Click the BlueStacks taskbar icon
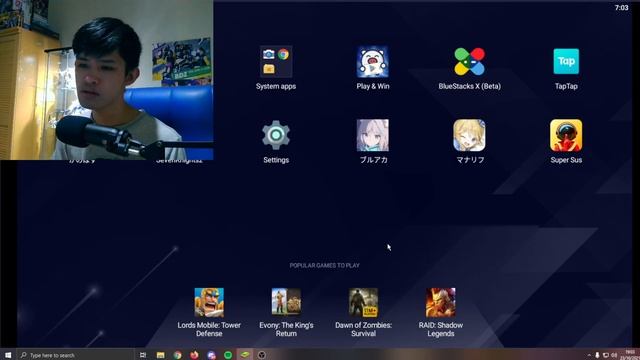Screen dimensions: 640x360 (244, 355)
